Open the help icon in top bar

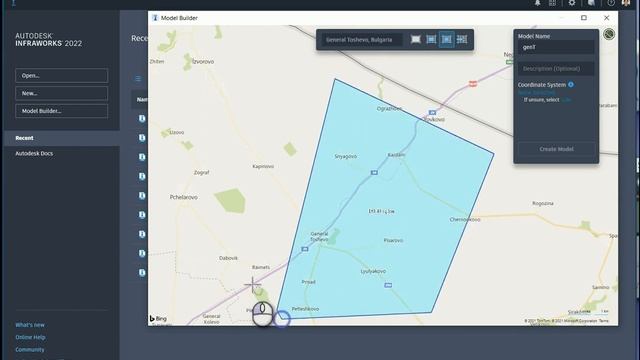[611, 3]
